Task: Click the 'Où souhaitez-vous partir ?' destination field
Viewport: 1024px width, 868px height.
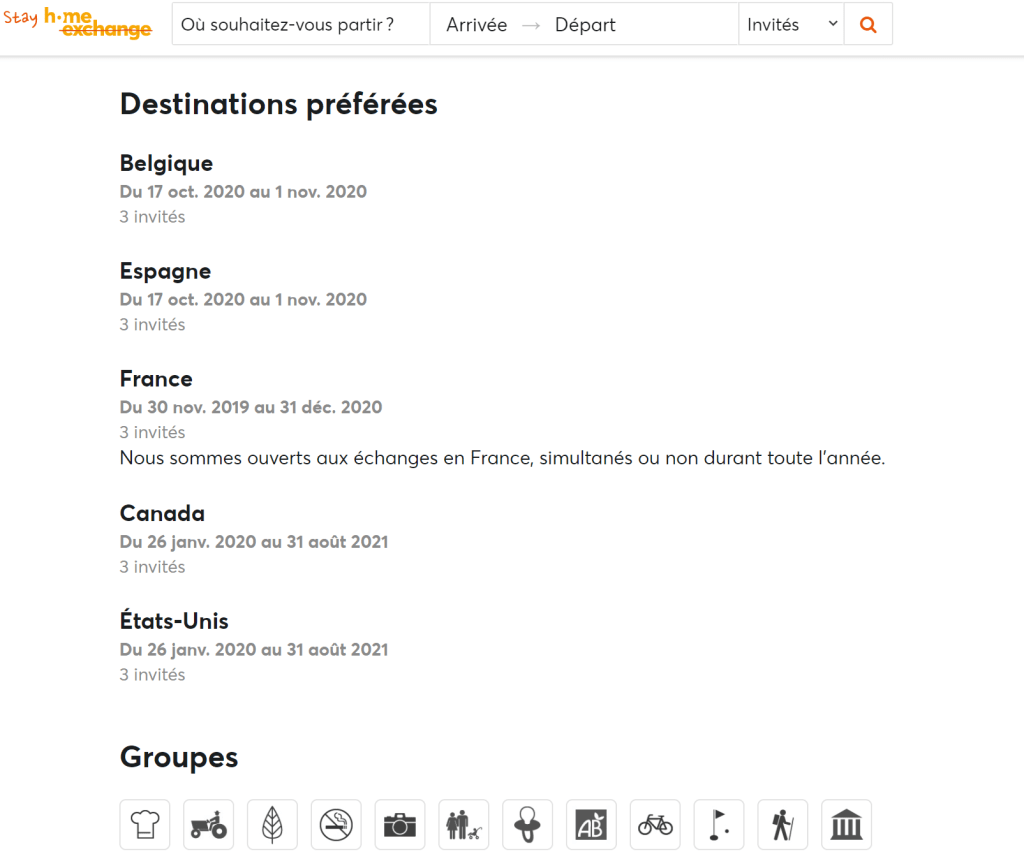Action: [x=301, y=25]
